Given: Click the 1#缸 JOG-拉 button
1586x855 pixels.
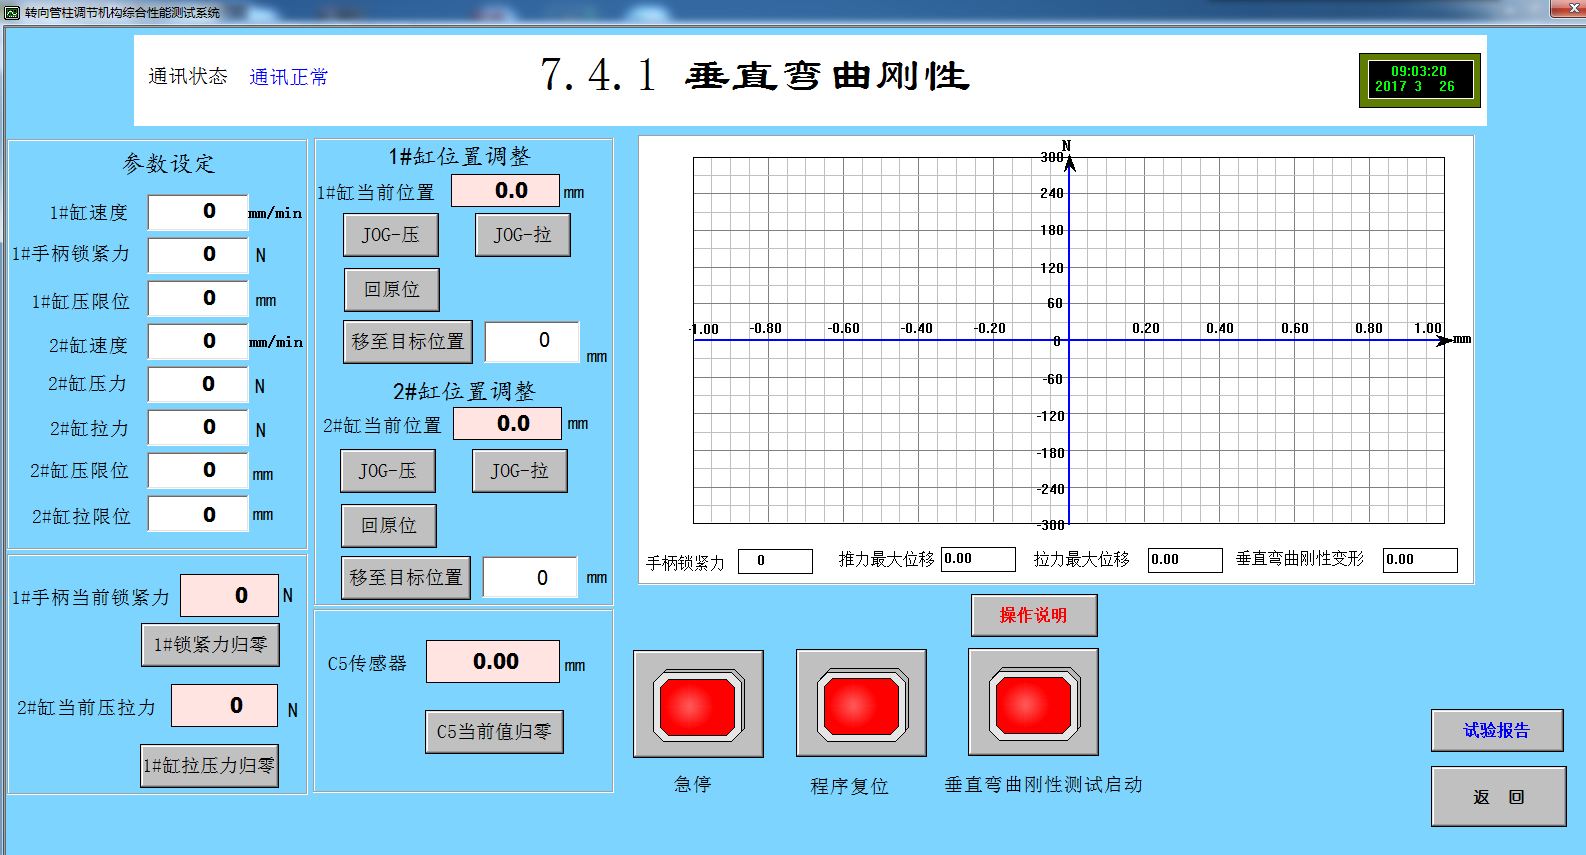Looking at the screenshot, I should [x=522, y=235].
